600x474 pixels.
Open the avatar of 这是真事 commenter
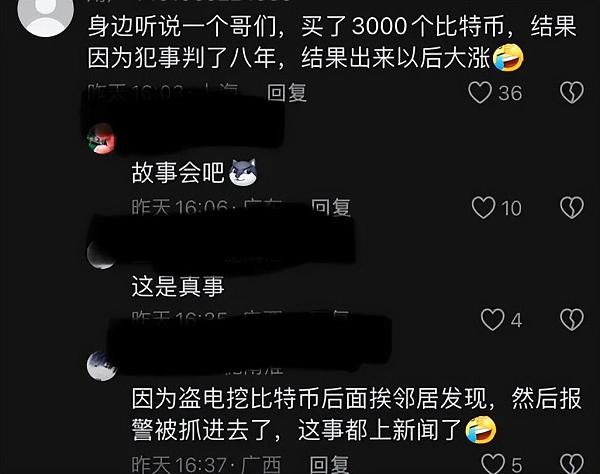[x=101, y=254]
